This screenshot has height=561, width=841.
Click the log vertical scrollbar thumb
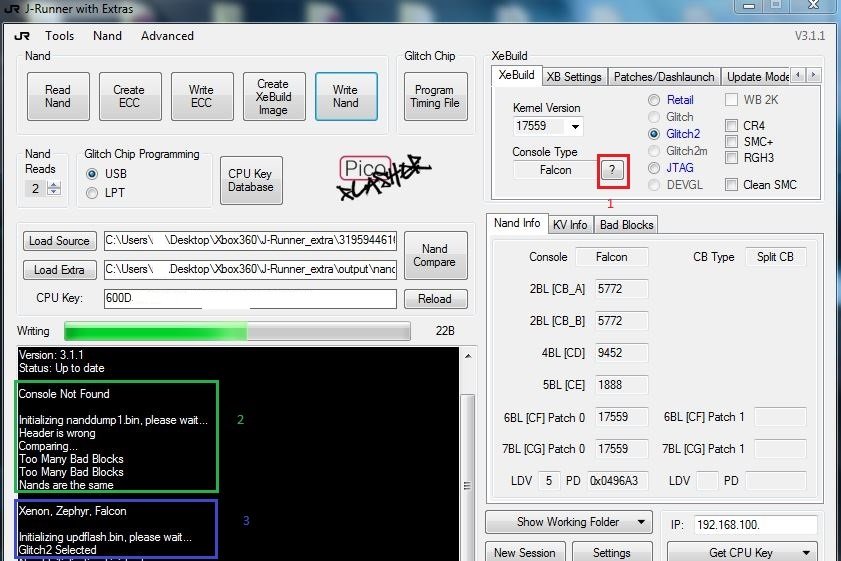(467, 486)
